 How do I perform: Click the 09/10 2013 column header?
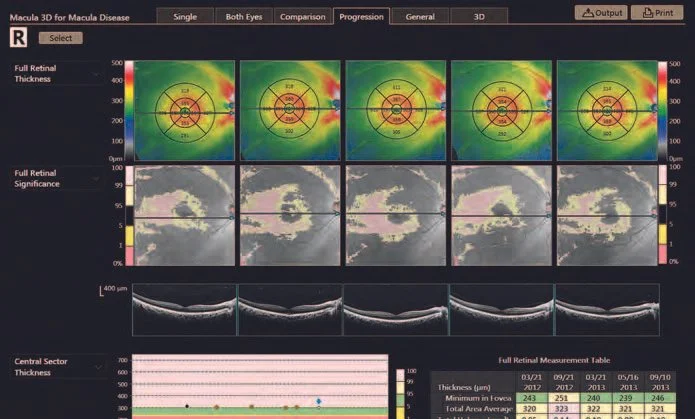tap(660, 382)
